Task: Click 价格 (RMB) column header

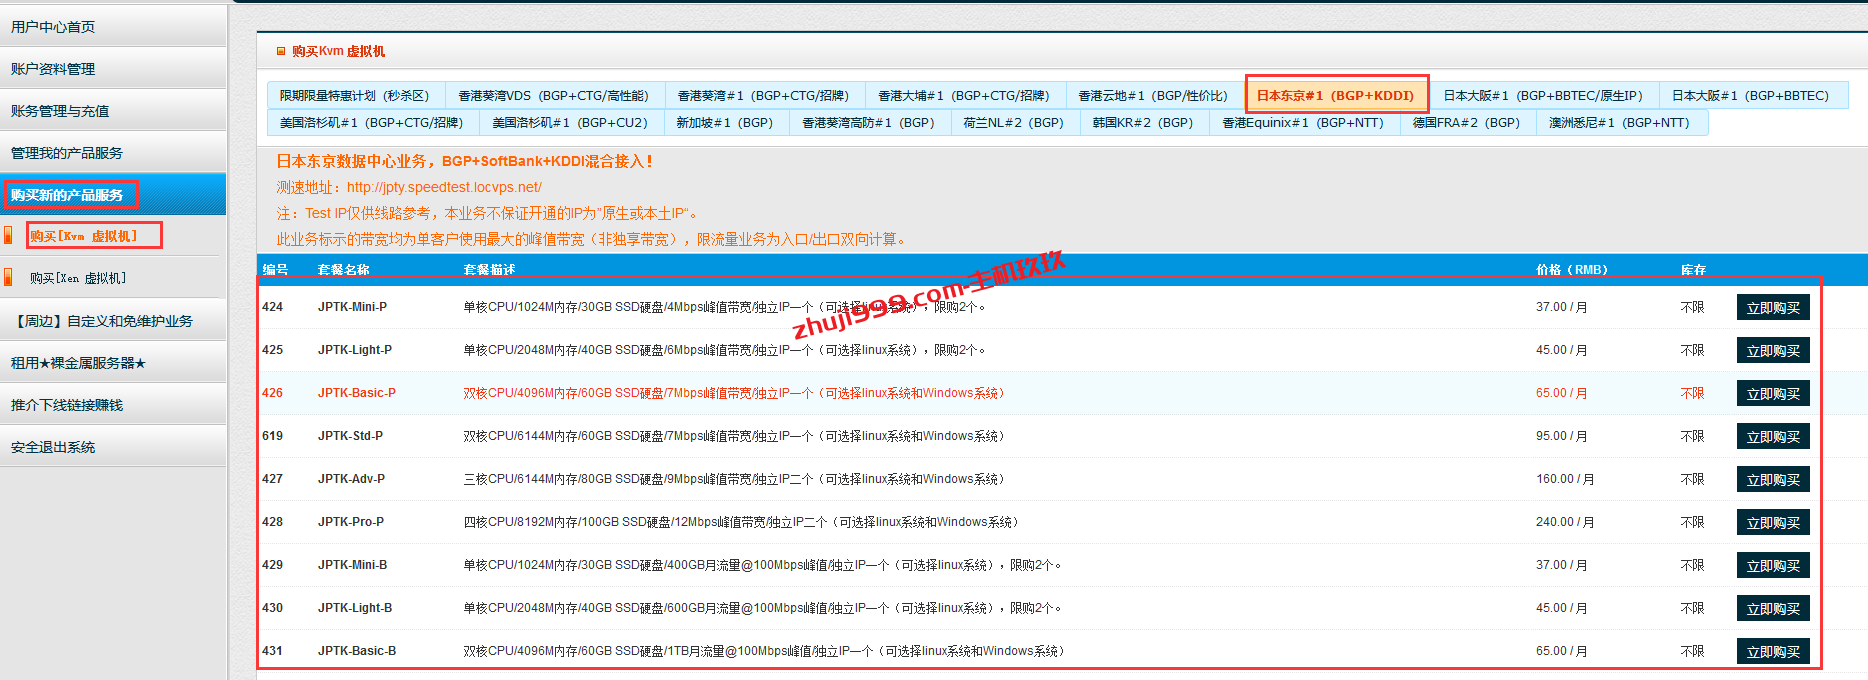Action: tap(1572, 270)
